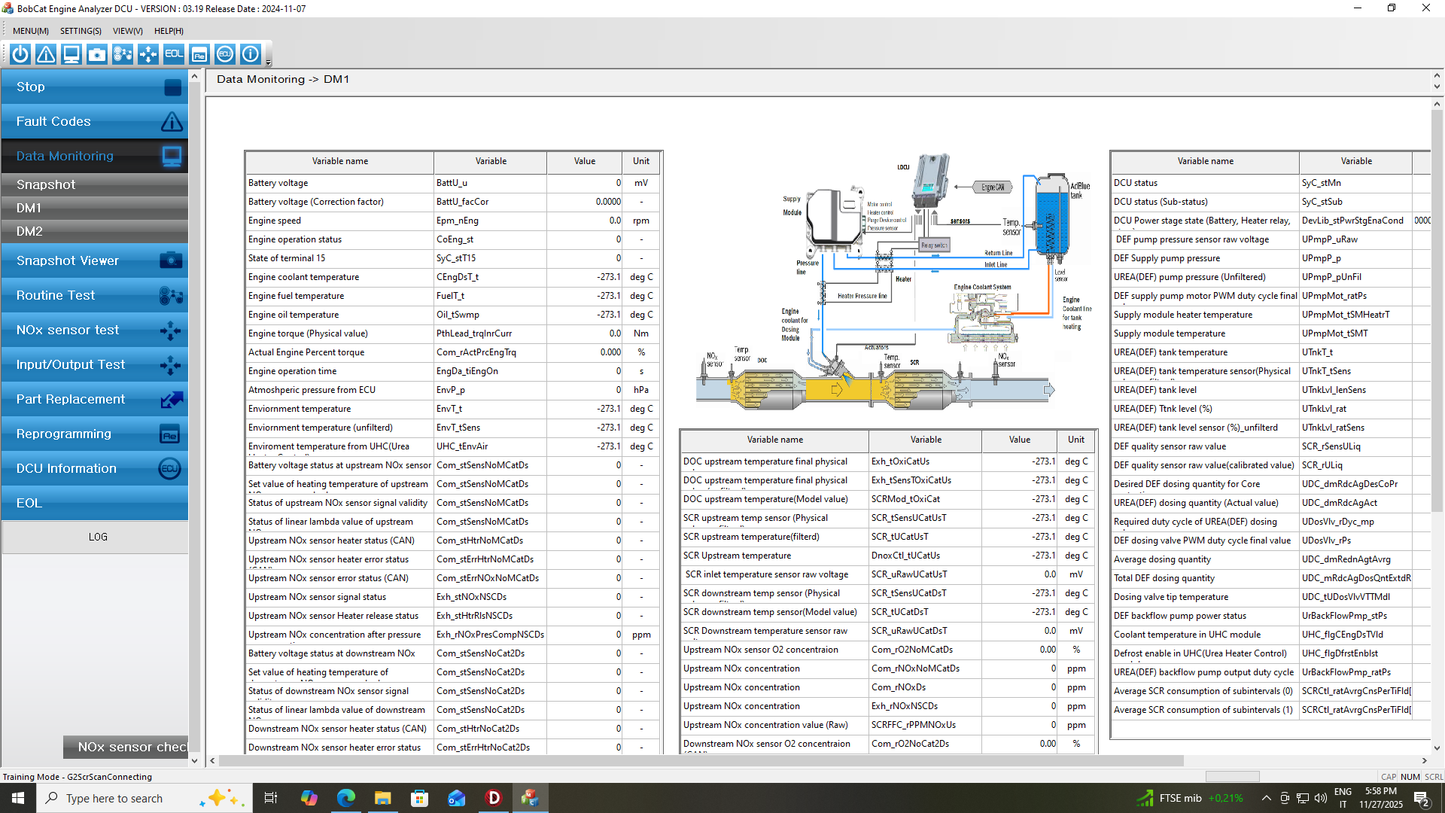The image size is (1445, 813).
Task: Open Fault Codes via the warning triangle toolbar icon
Action: [45, 54]
